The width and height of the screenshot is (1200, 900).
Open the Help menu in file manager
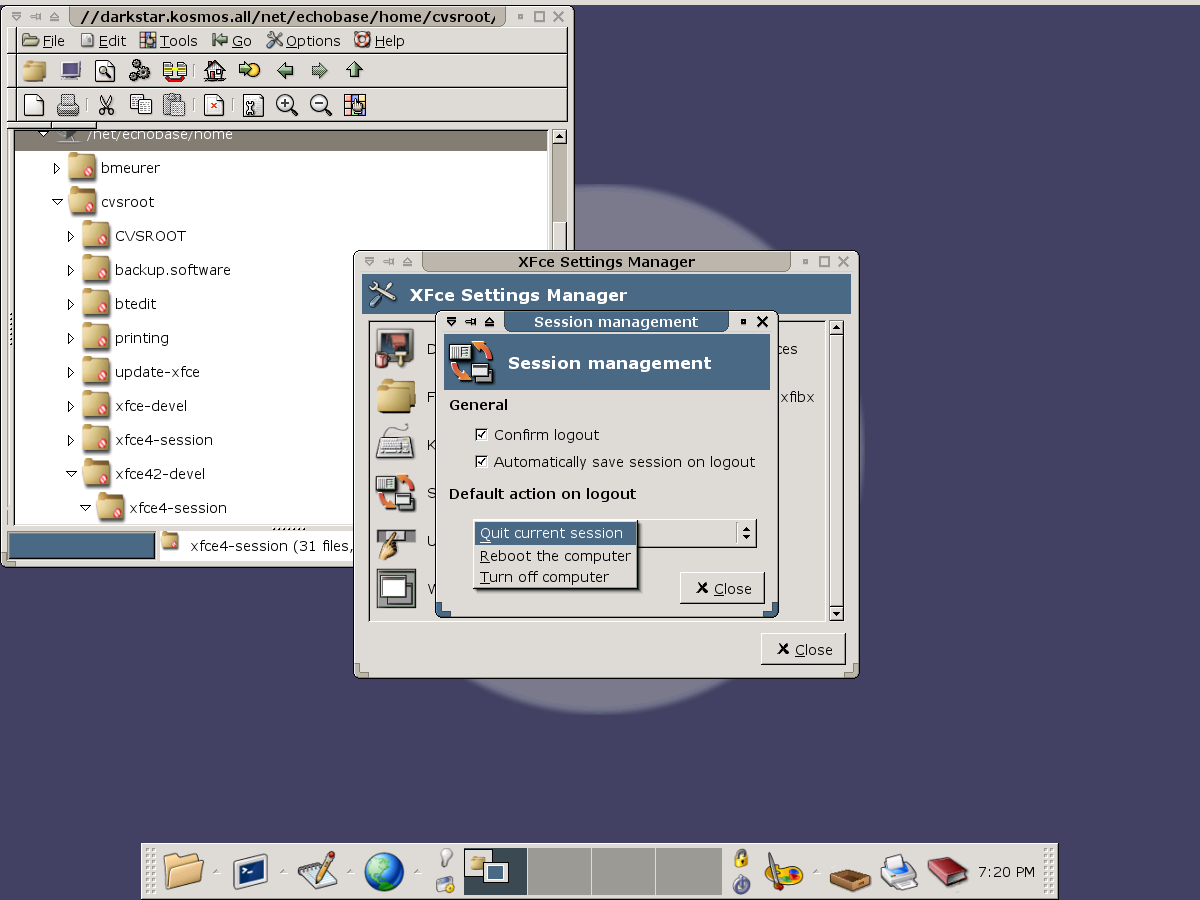[379, 41]
